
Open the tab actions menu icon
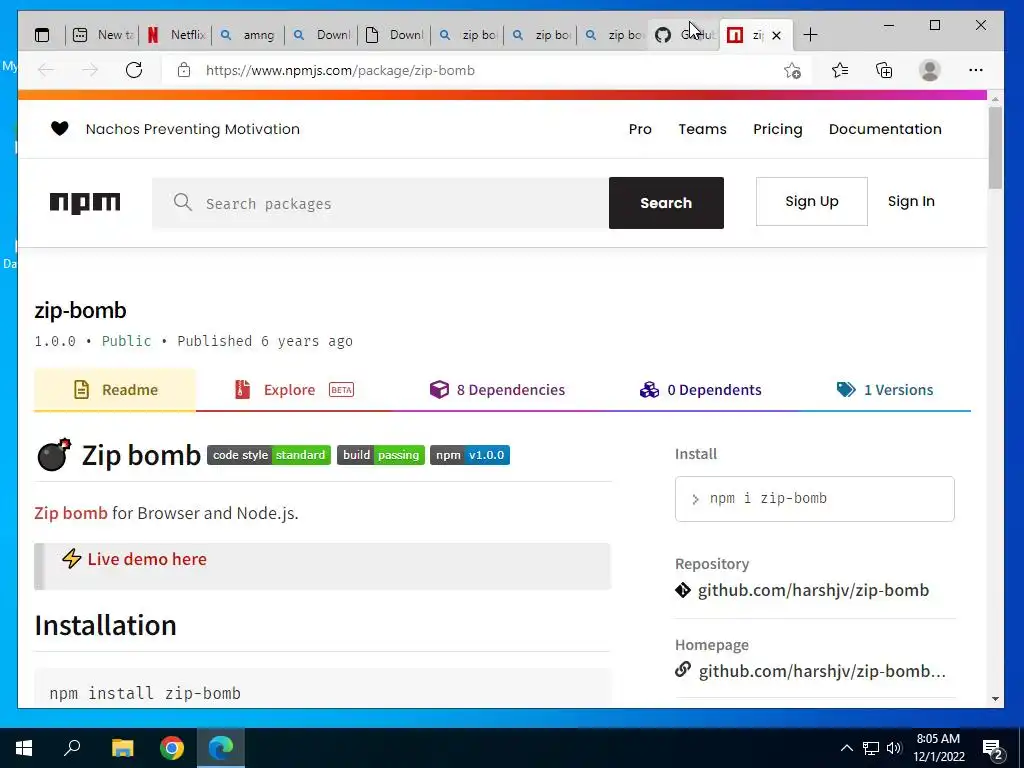[x=42, y=35]
